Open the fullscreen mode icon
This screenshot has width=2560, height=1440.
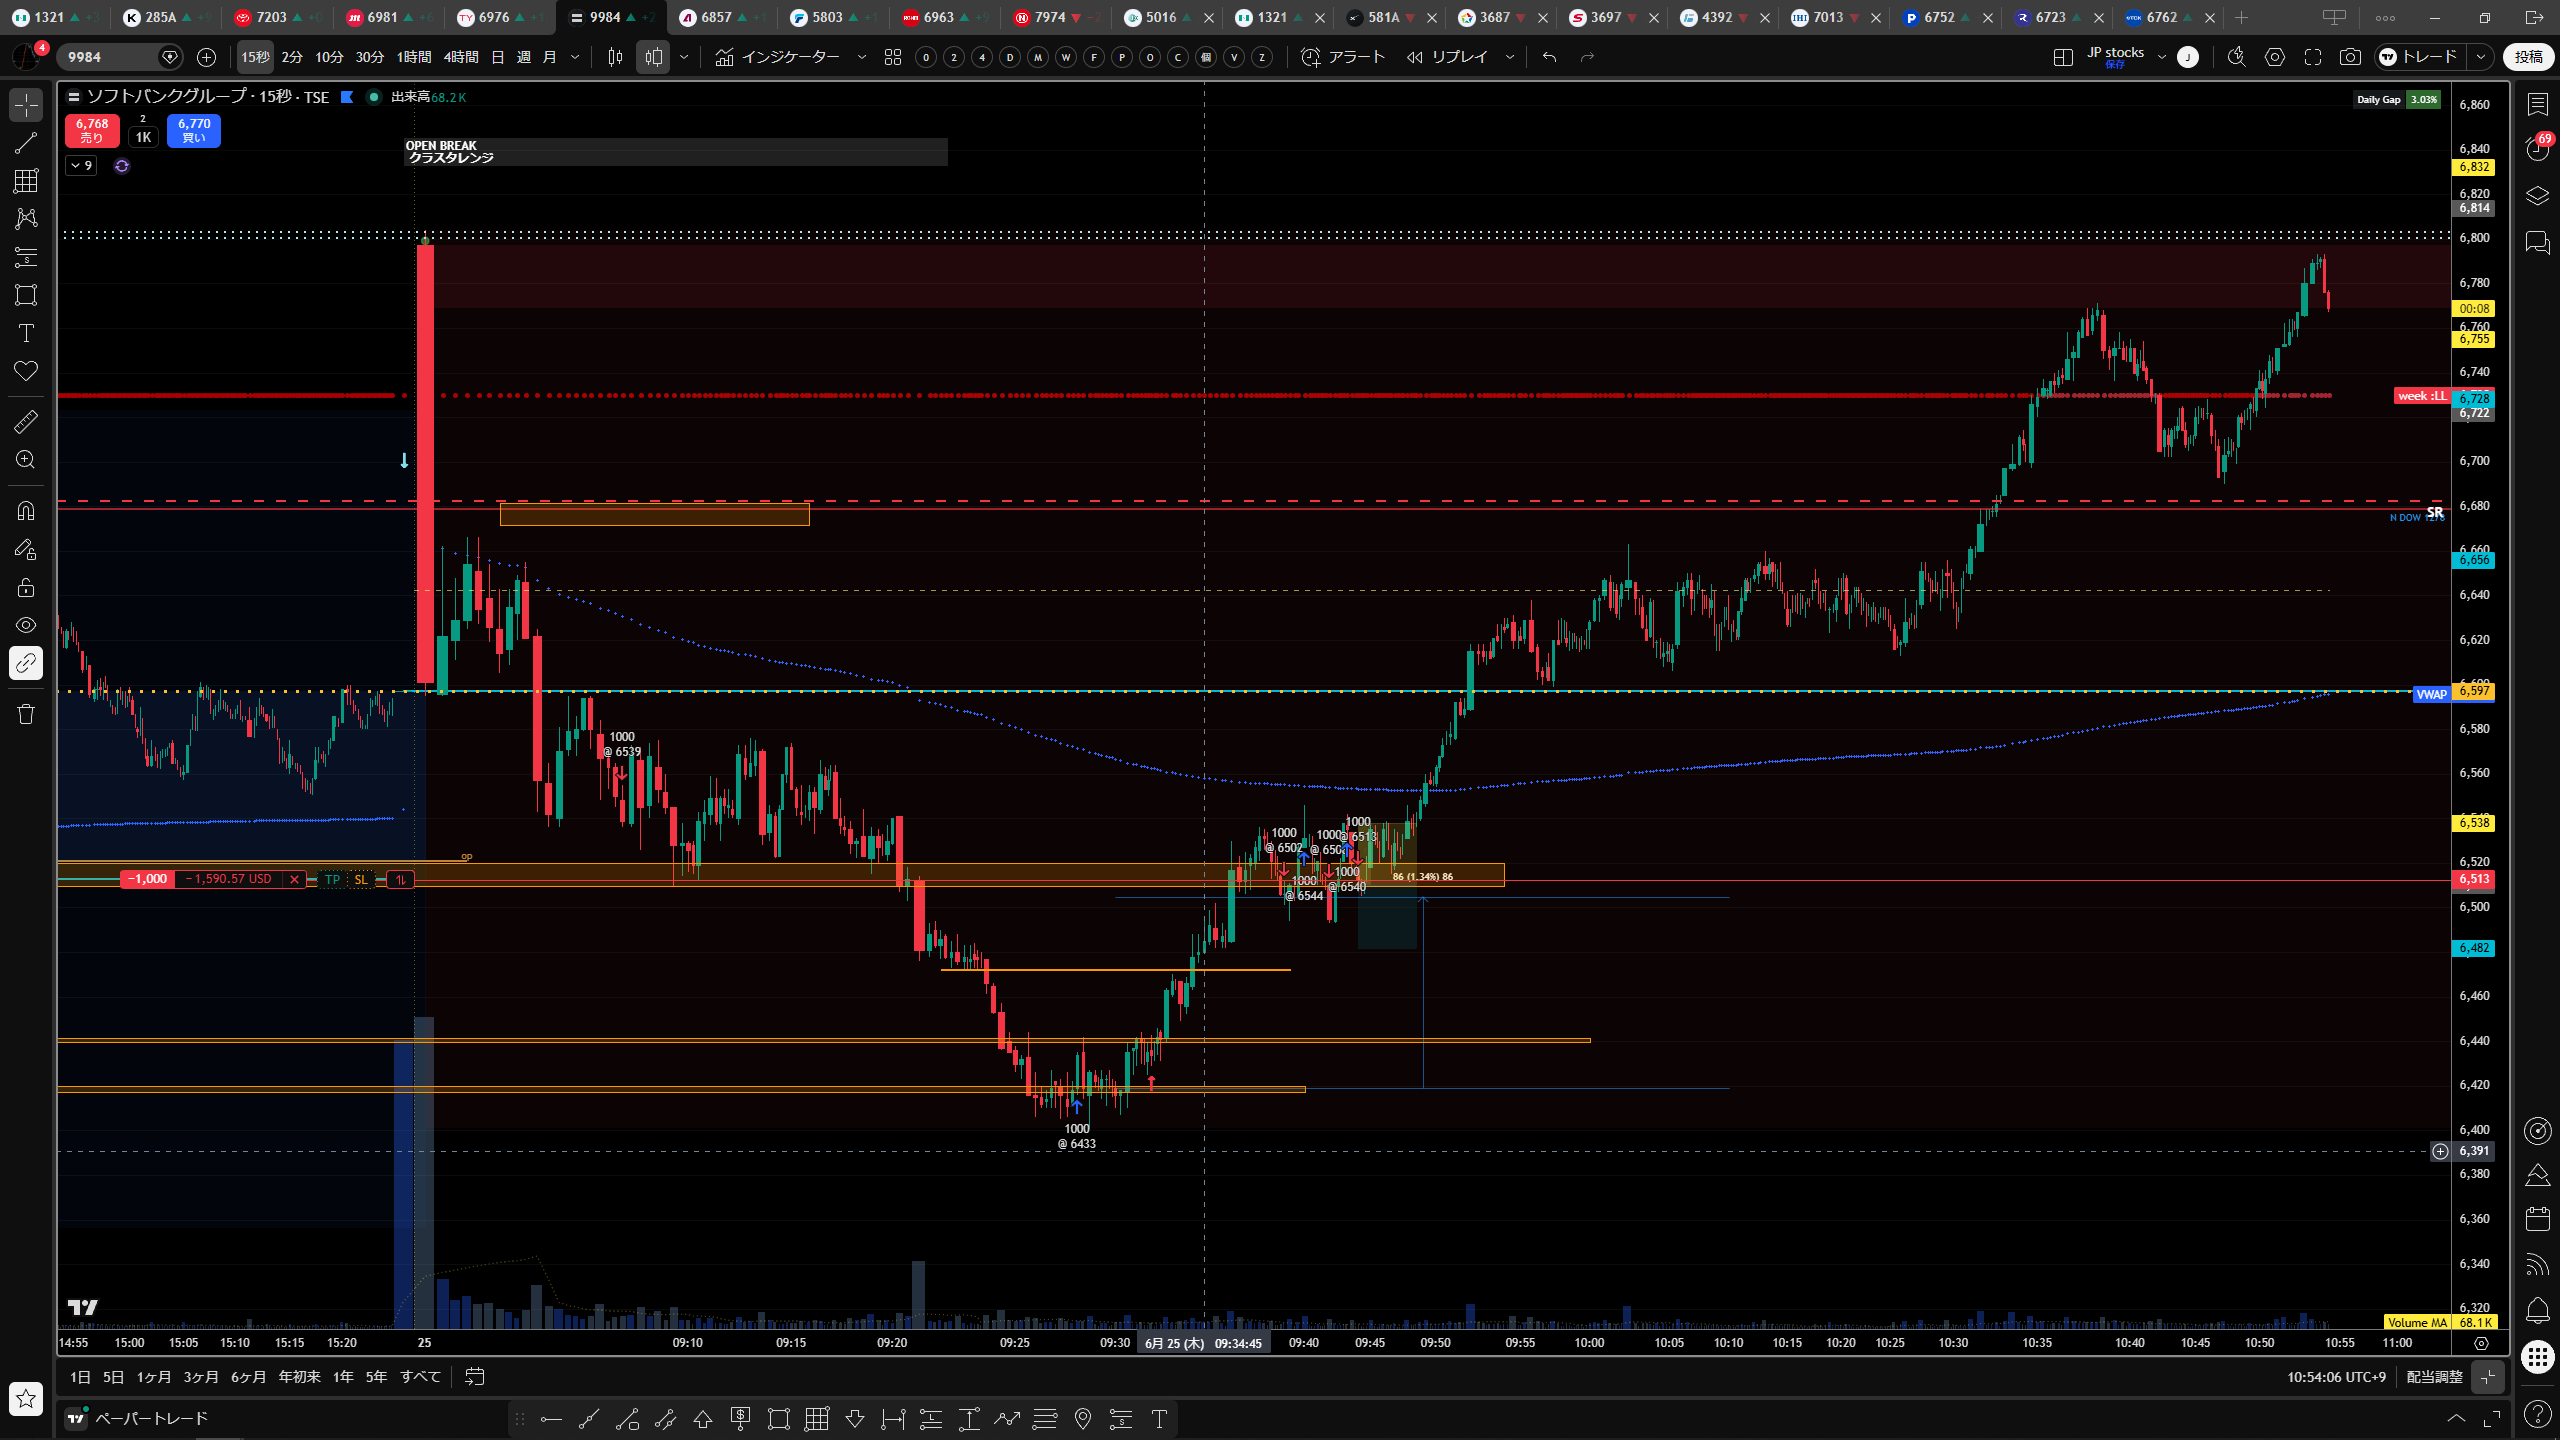pyautogui.click(x=2313, y=57)
